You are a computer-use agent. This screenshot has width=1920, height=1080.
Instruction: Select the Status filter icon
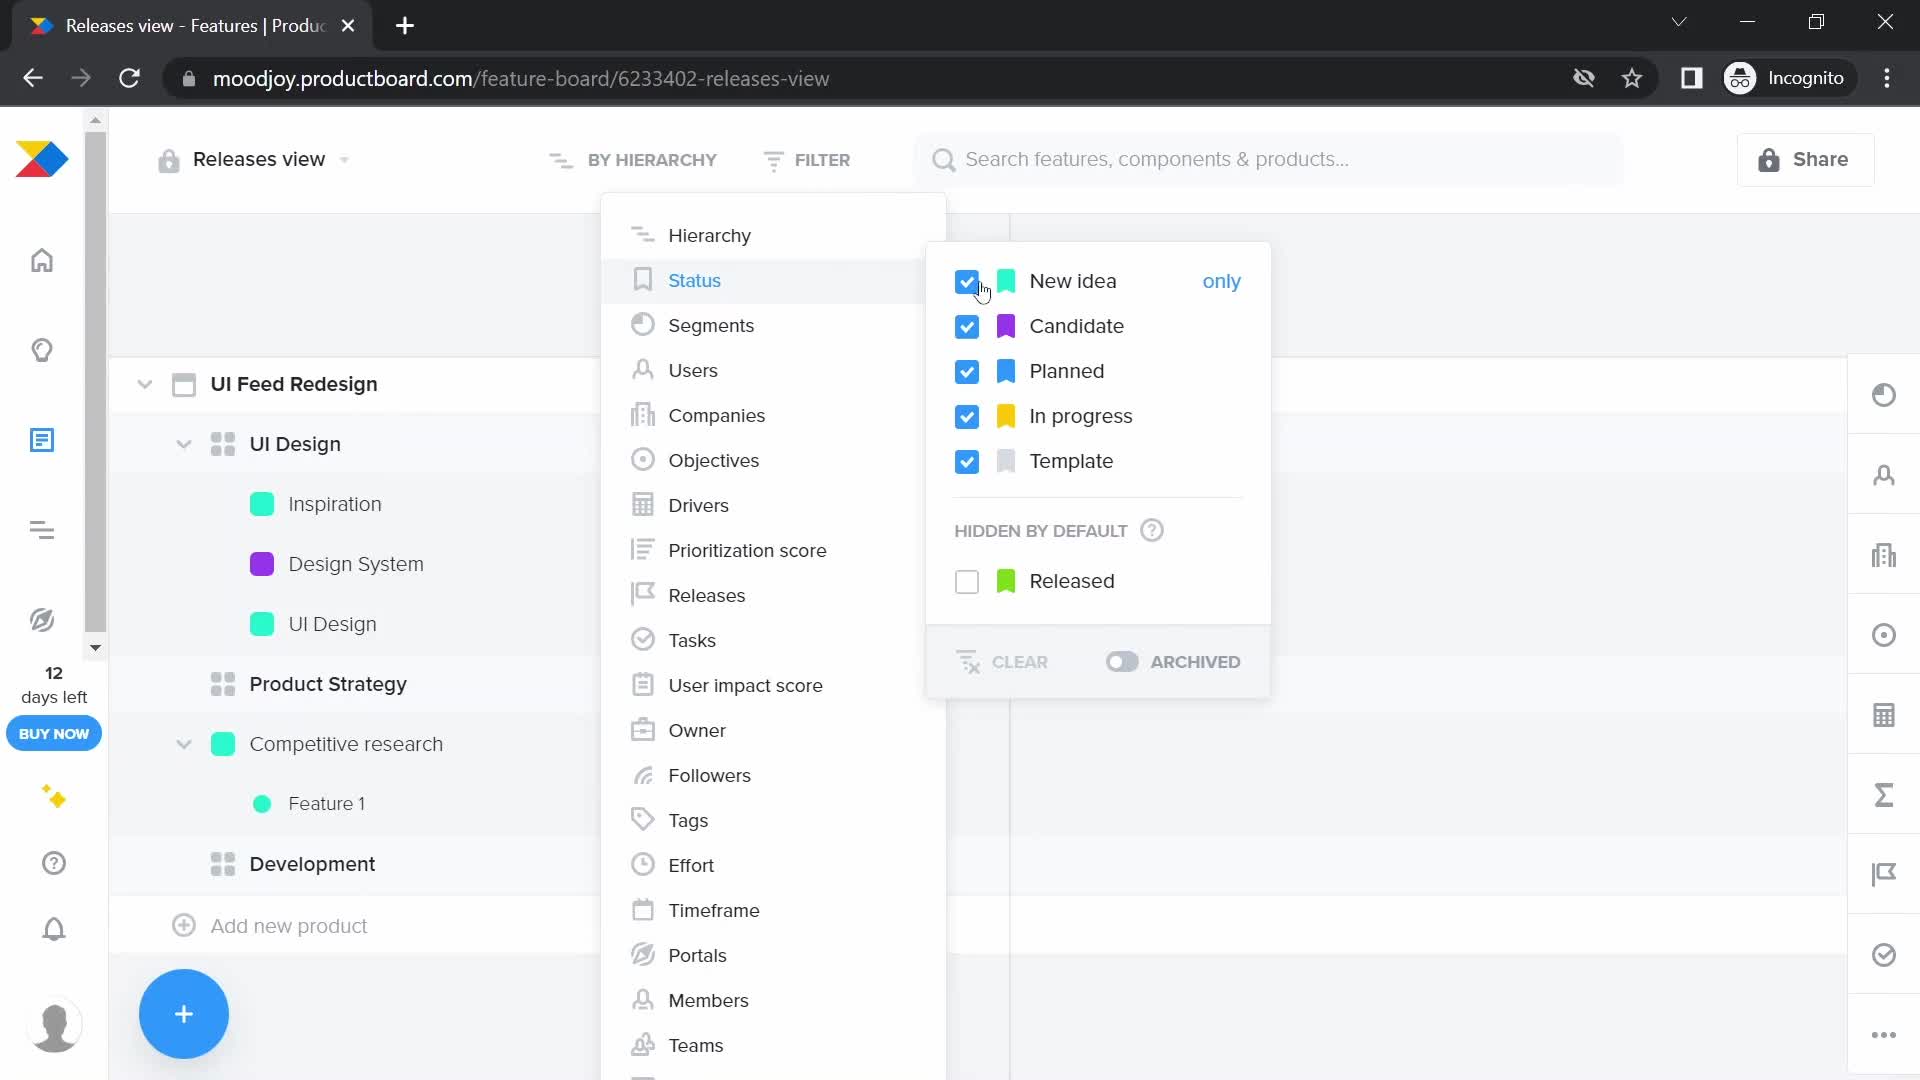click(644, 280)
